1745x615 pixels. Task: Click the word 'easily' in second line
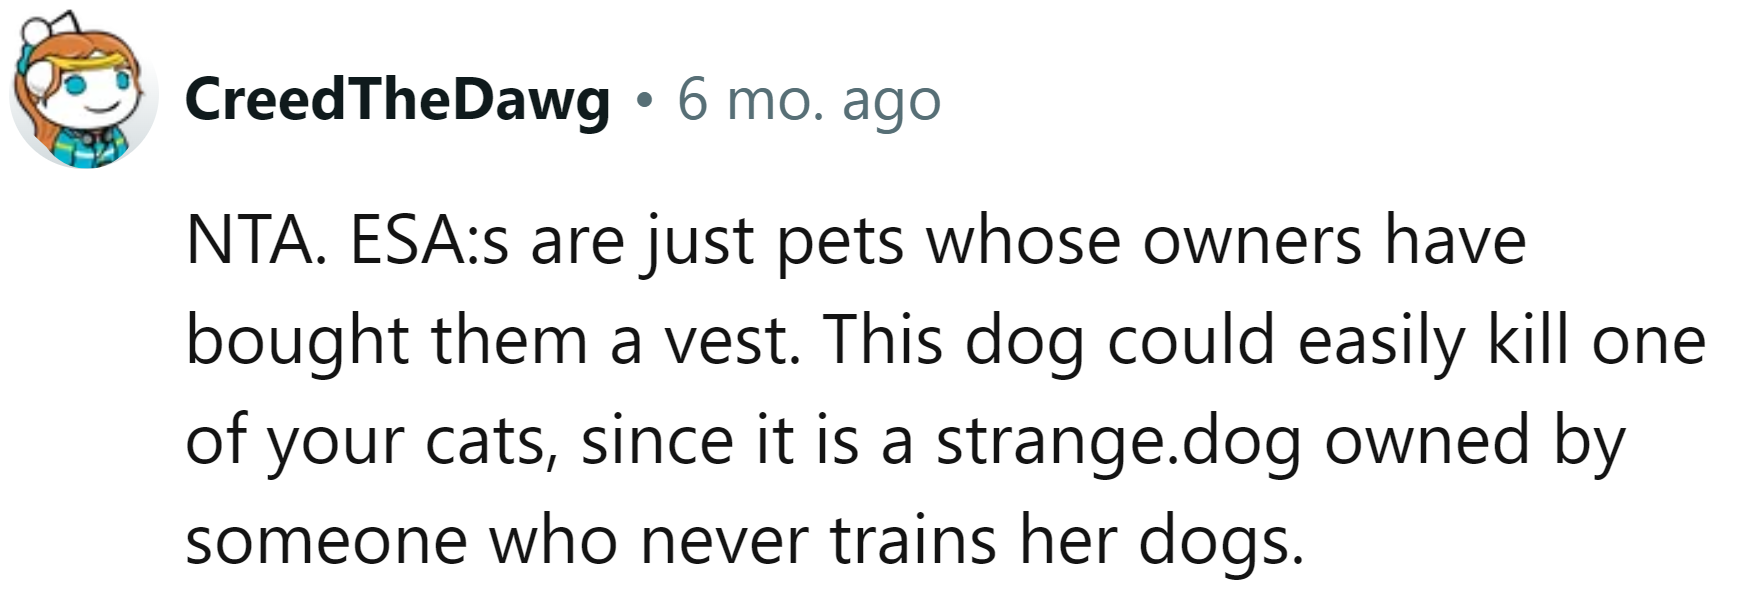(x=1381, y=341)
